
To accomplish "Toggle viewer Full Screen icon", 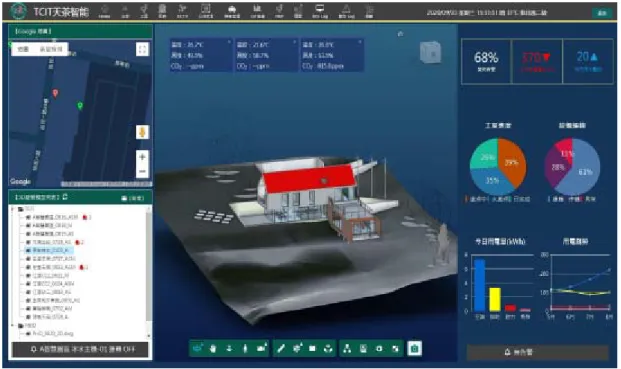I will pyautogui.click(x=395, y=348).
